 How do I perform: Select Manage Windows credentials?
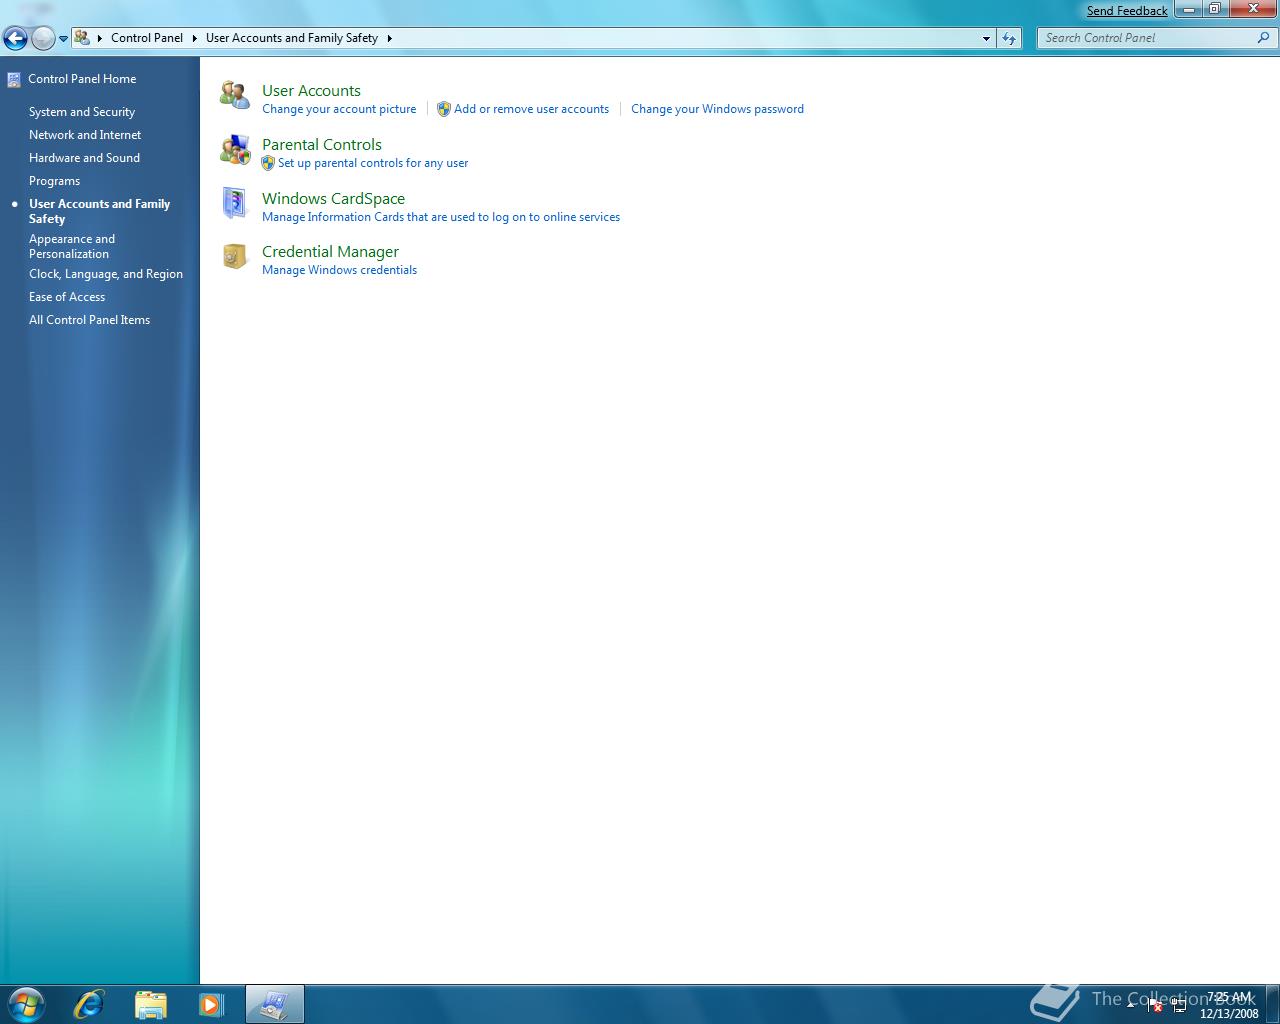click(339, 270)
